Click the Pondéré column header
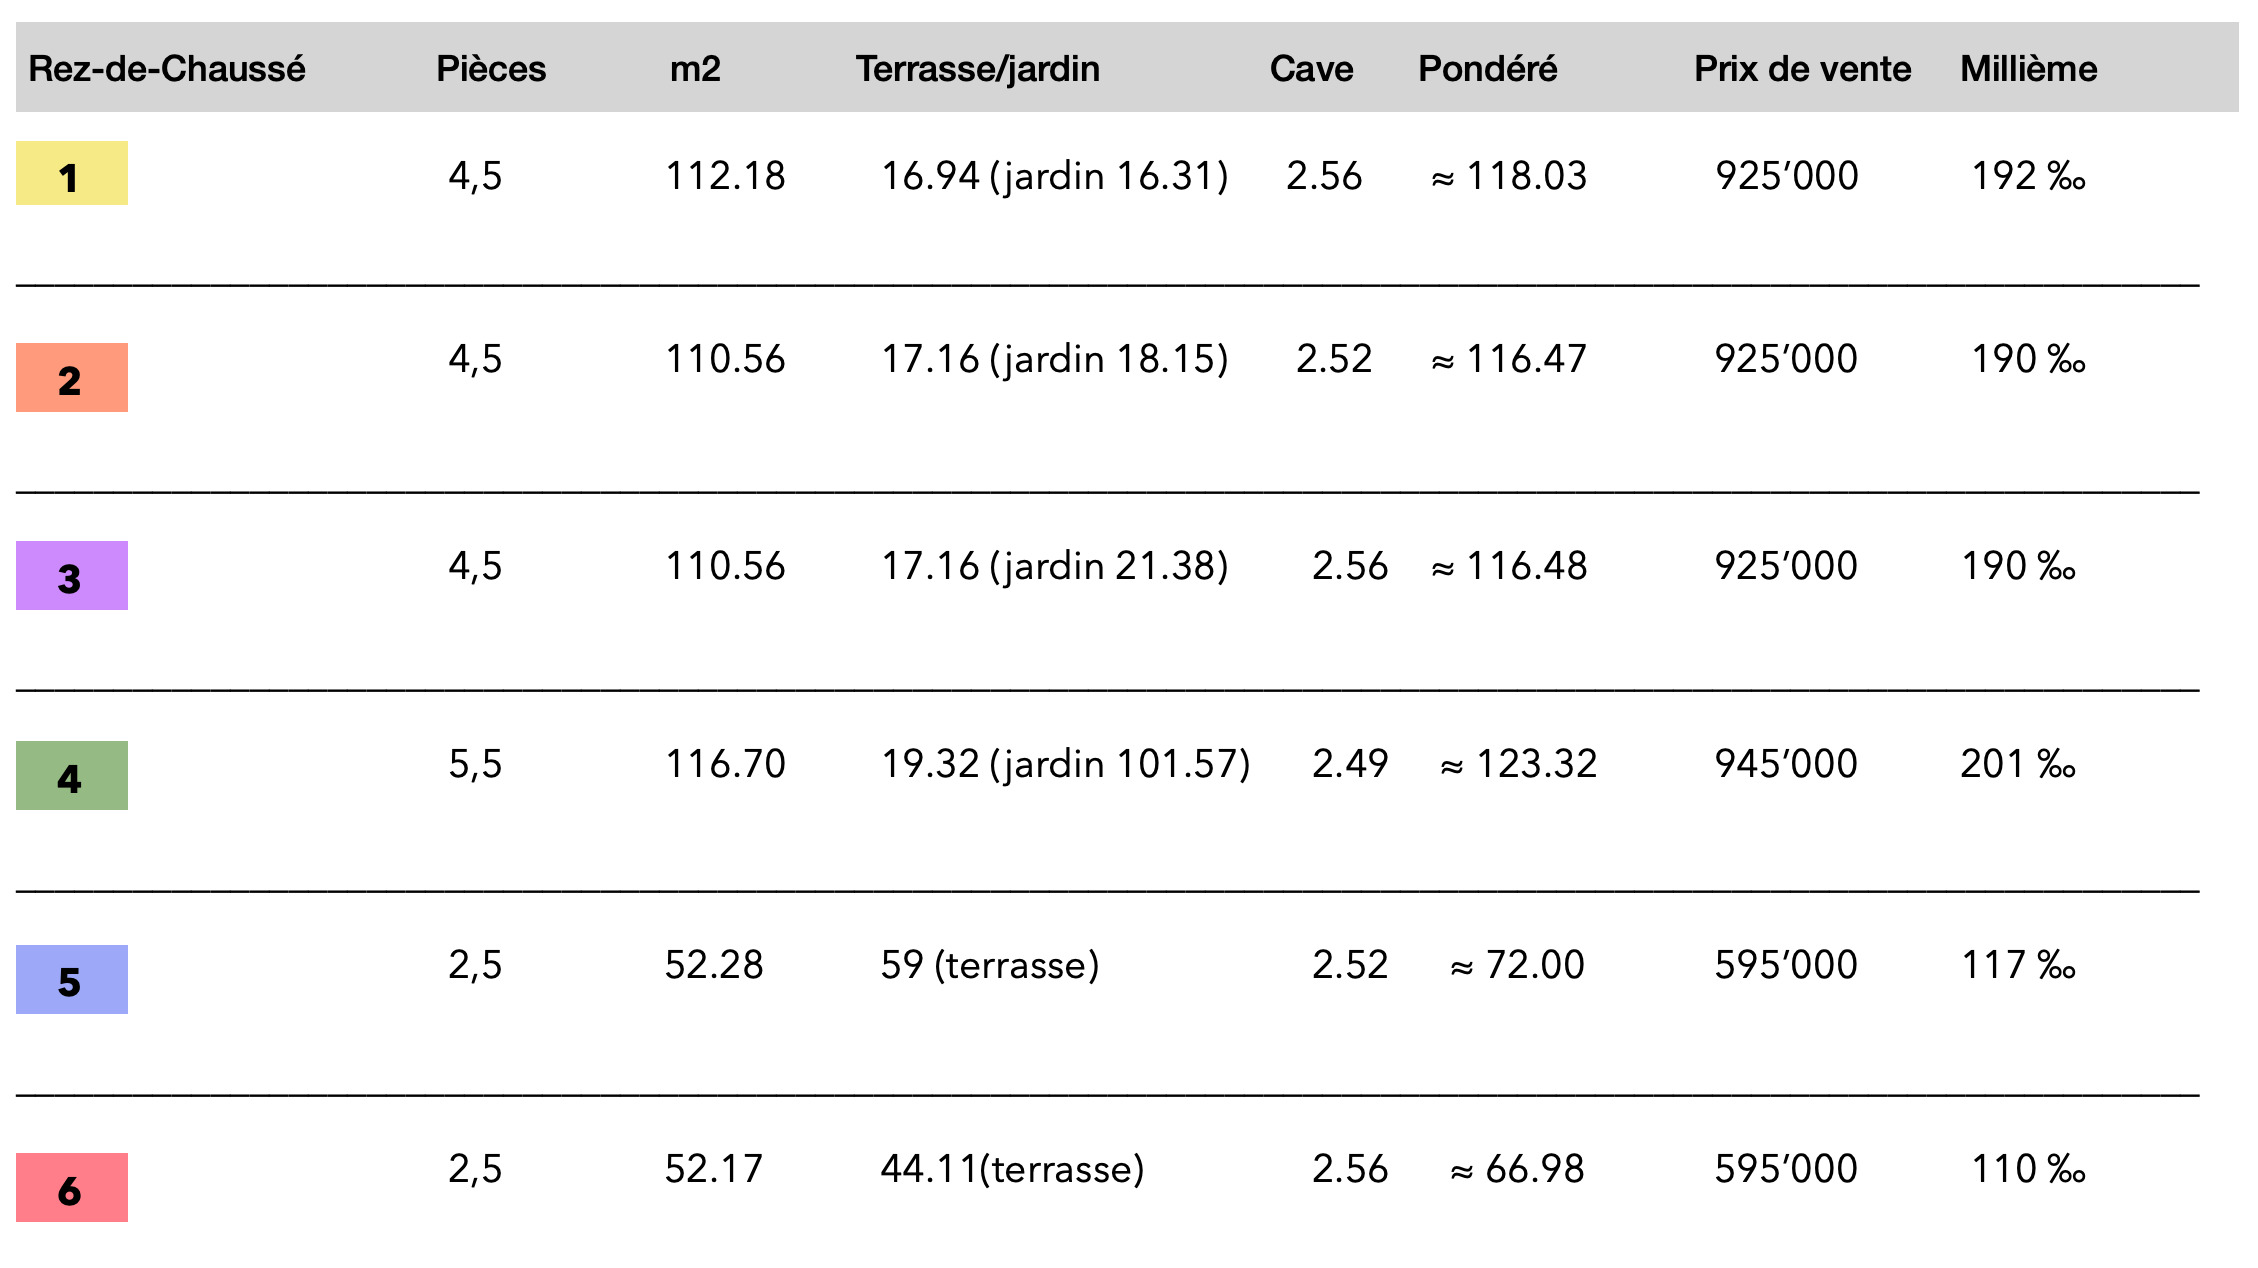This screenshot has width=2258, height=1268. (1487, 68)
